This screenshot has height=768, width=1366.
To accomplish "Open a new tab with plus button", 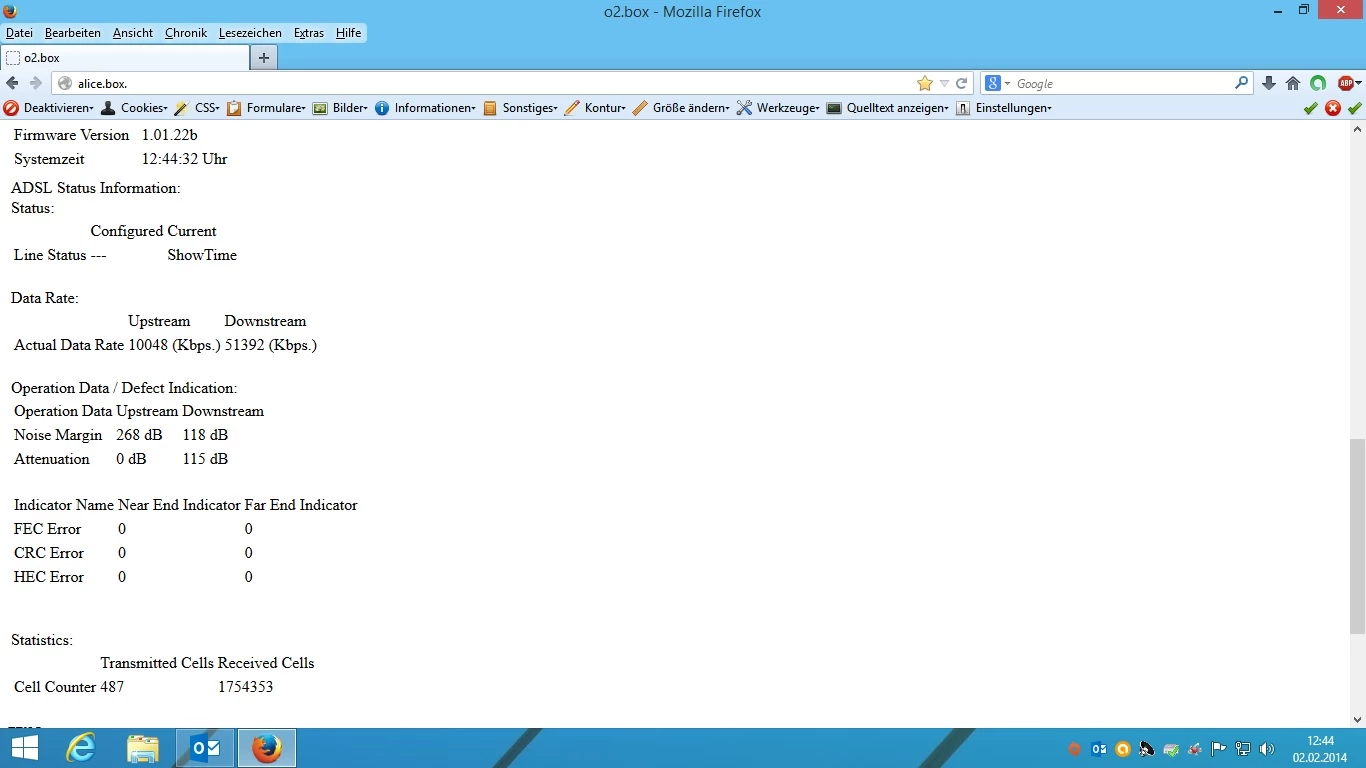I will tap(264, 58).
